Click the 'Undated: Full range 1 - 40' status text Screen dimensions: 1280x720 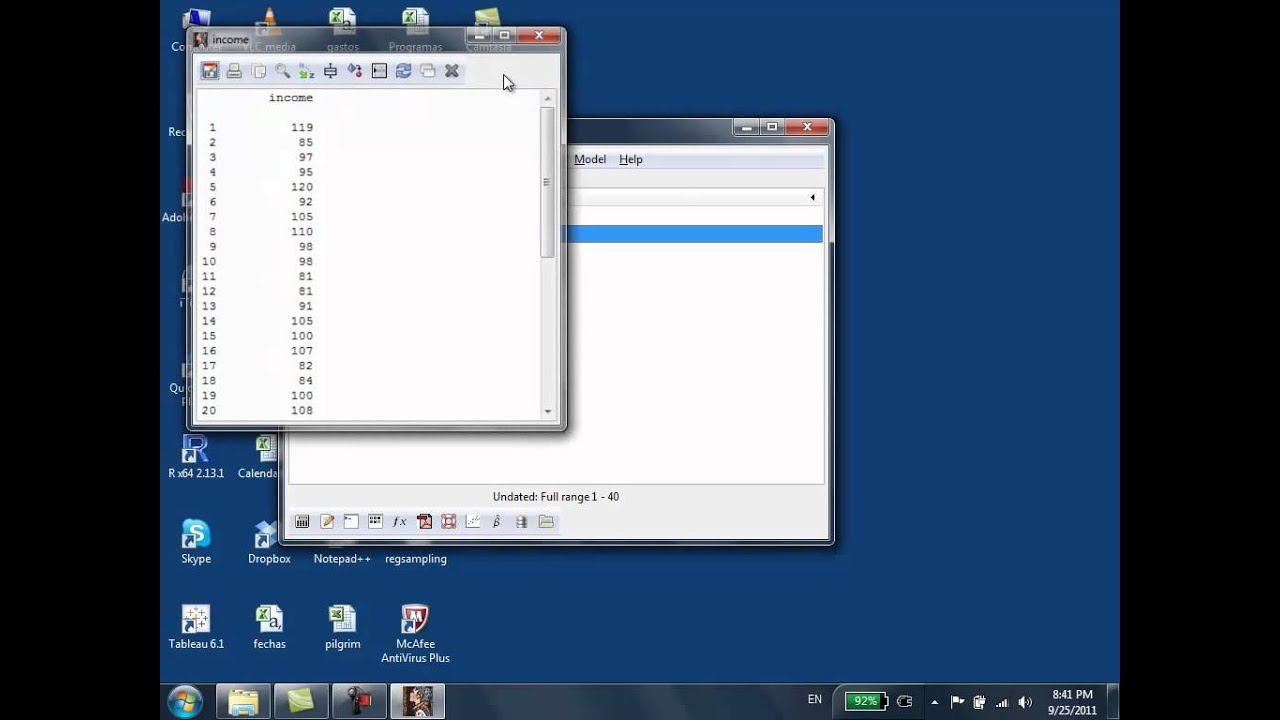556,497
